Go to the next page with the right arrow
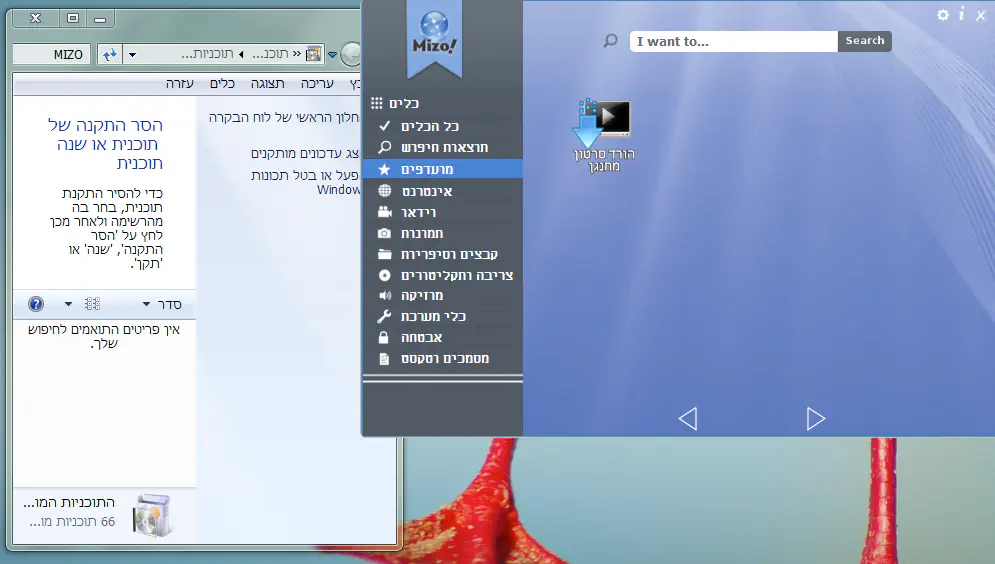This screenshot has height=564, width=995. (816, 418)
